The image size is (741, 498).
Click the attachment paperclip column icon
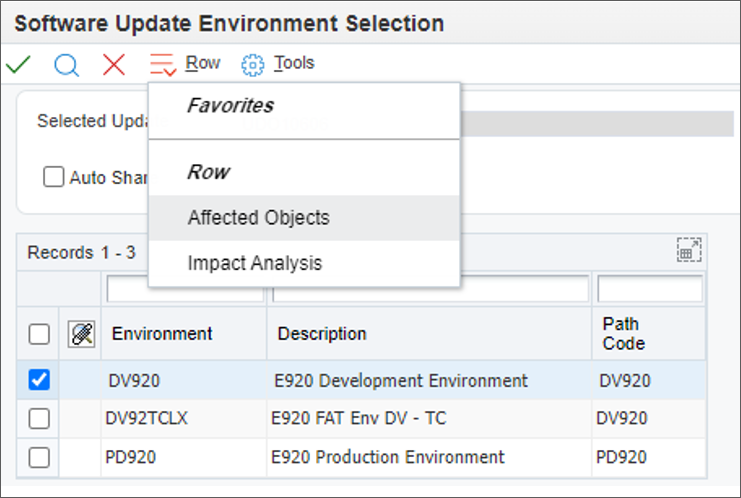click(81, 334)
